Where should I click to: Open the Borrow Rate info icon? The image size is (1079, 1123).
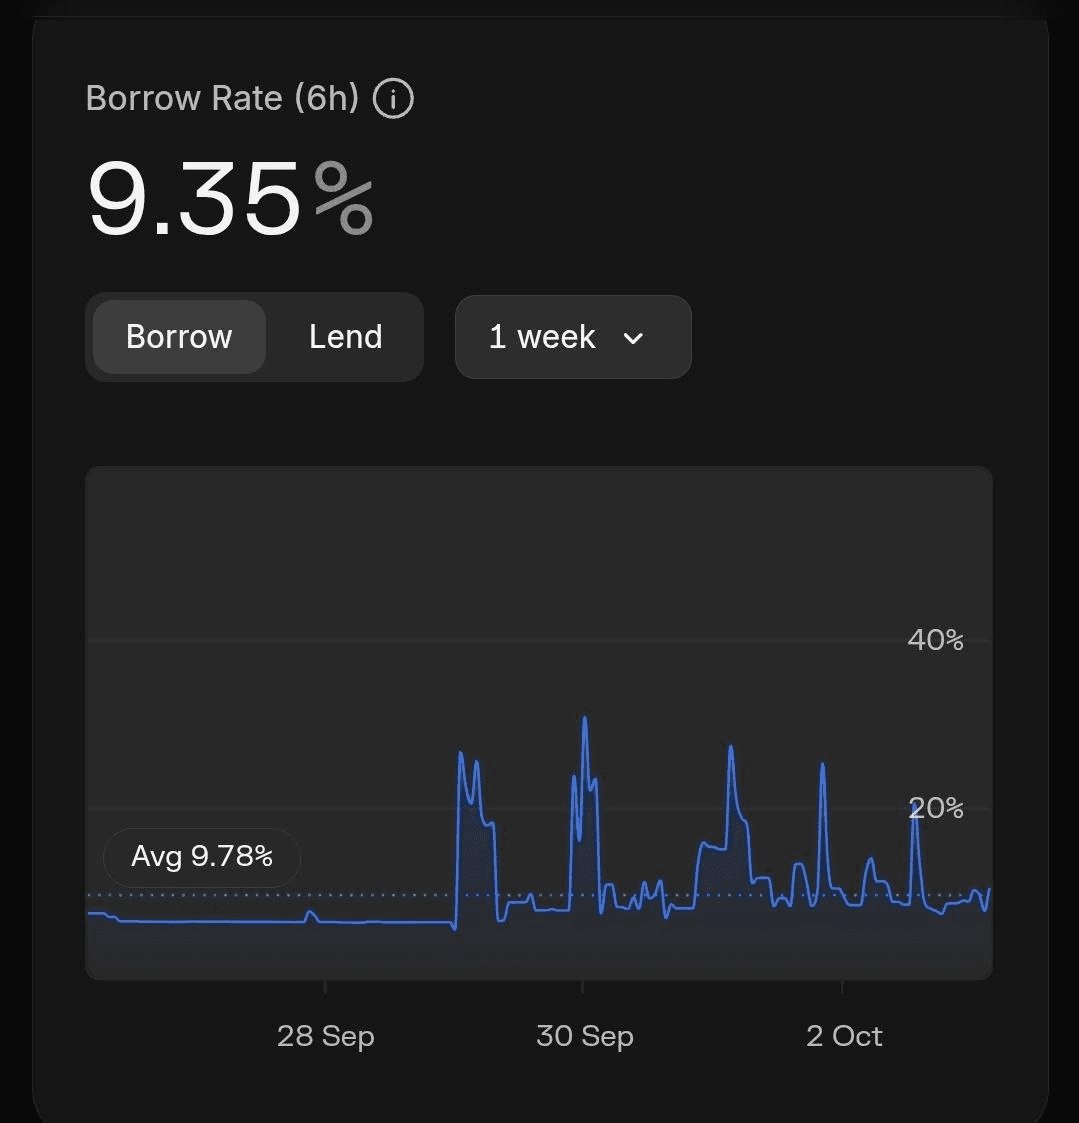pyautogui.click(x=393, y=98)
